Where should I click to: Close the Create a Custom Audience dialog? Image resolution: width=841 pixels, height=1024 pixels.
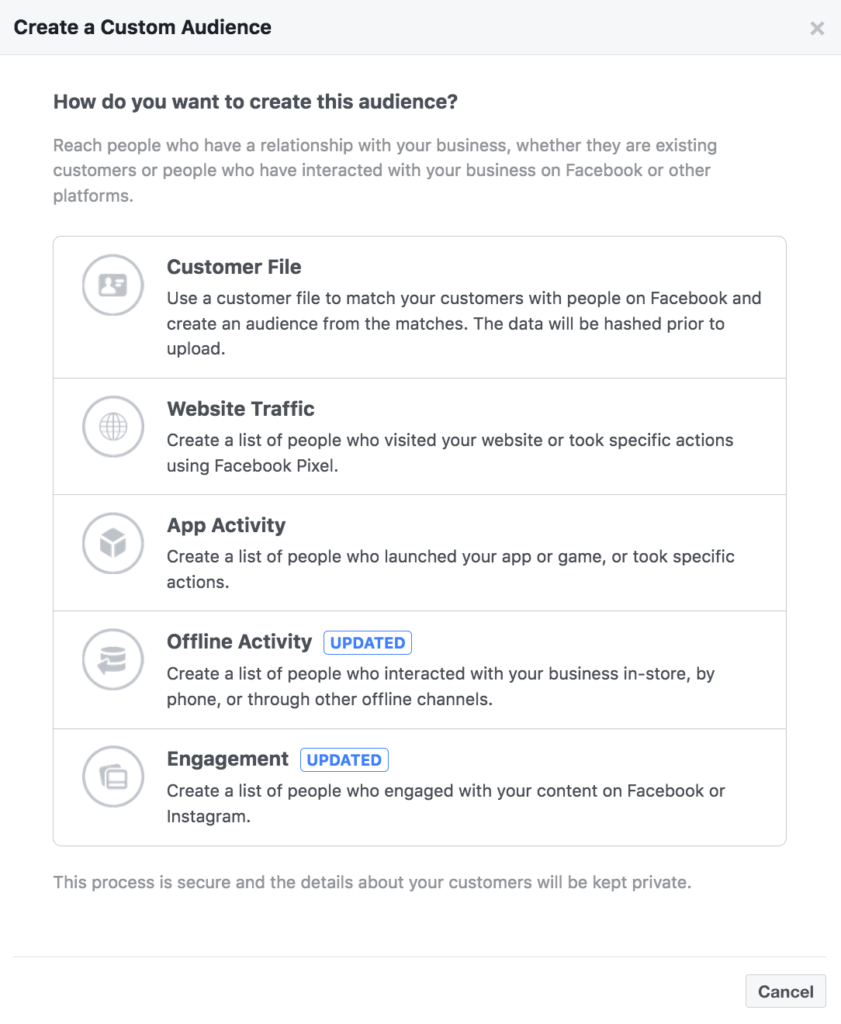point(817,28)
